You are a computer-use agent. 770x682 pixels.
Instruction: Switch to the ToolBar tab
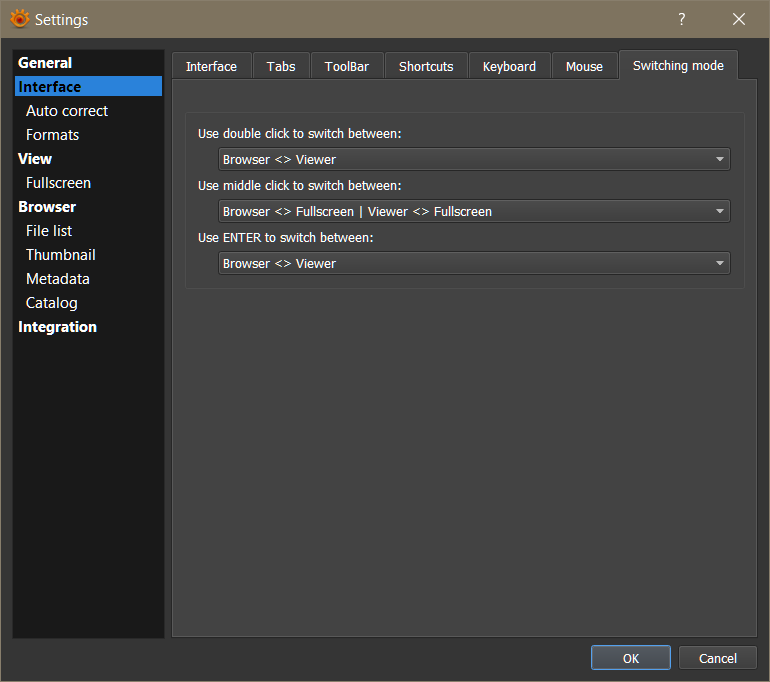pyautogui.click(x=347, y=66)
